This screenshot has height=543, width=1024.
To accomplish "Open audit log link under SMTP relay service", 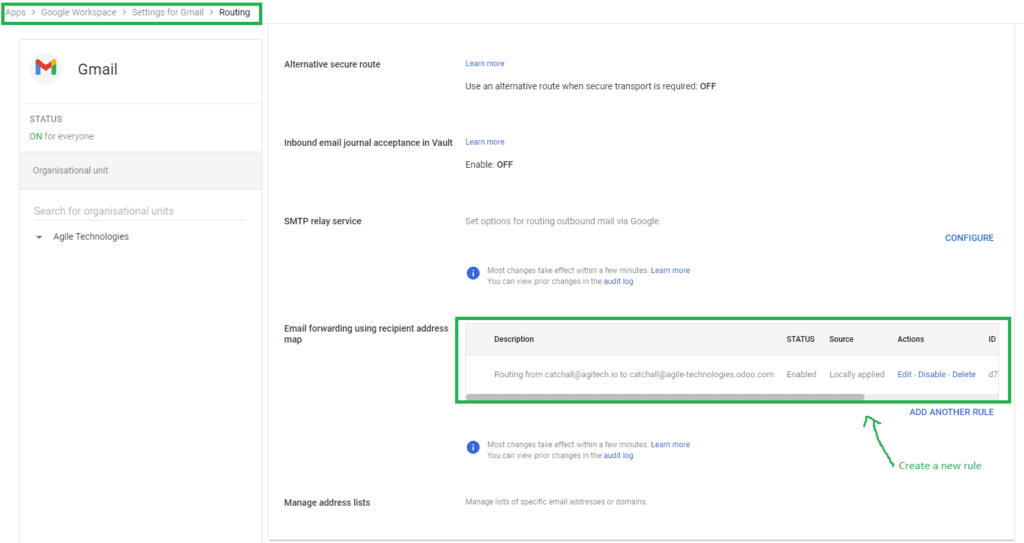I will click(x=618, y=281).
